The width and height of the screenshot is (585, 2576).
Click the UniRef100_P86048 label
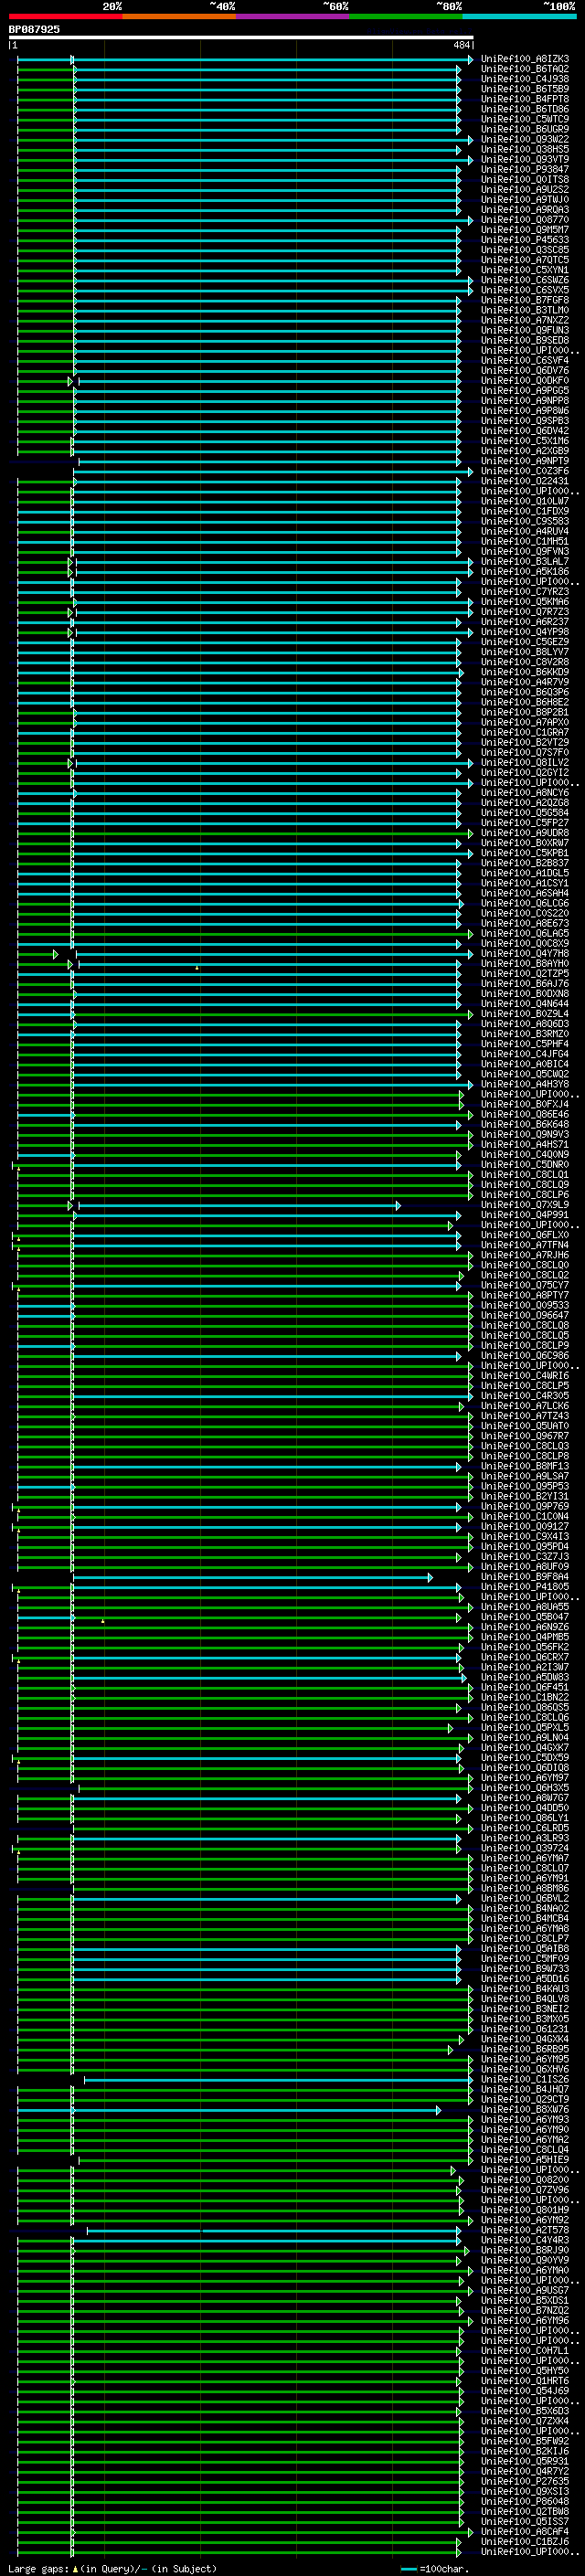pos(525,2501)
